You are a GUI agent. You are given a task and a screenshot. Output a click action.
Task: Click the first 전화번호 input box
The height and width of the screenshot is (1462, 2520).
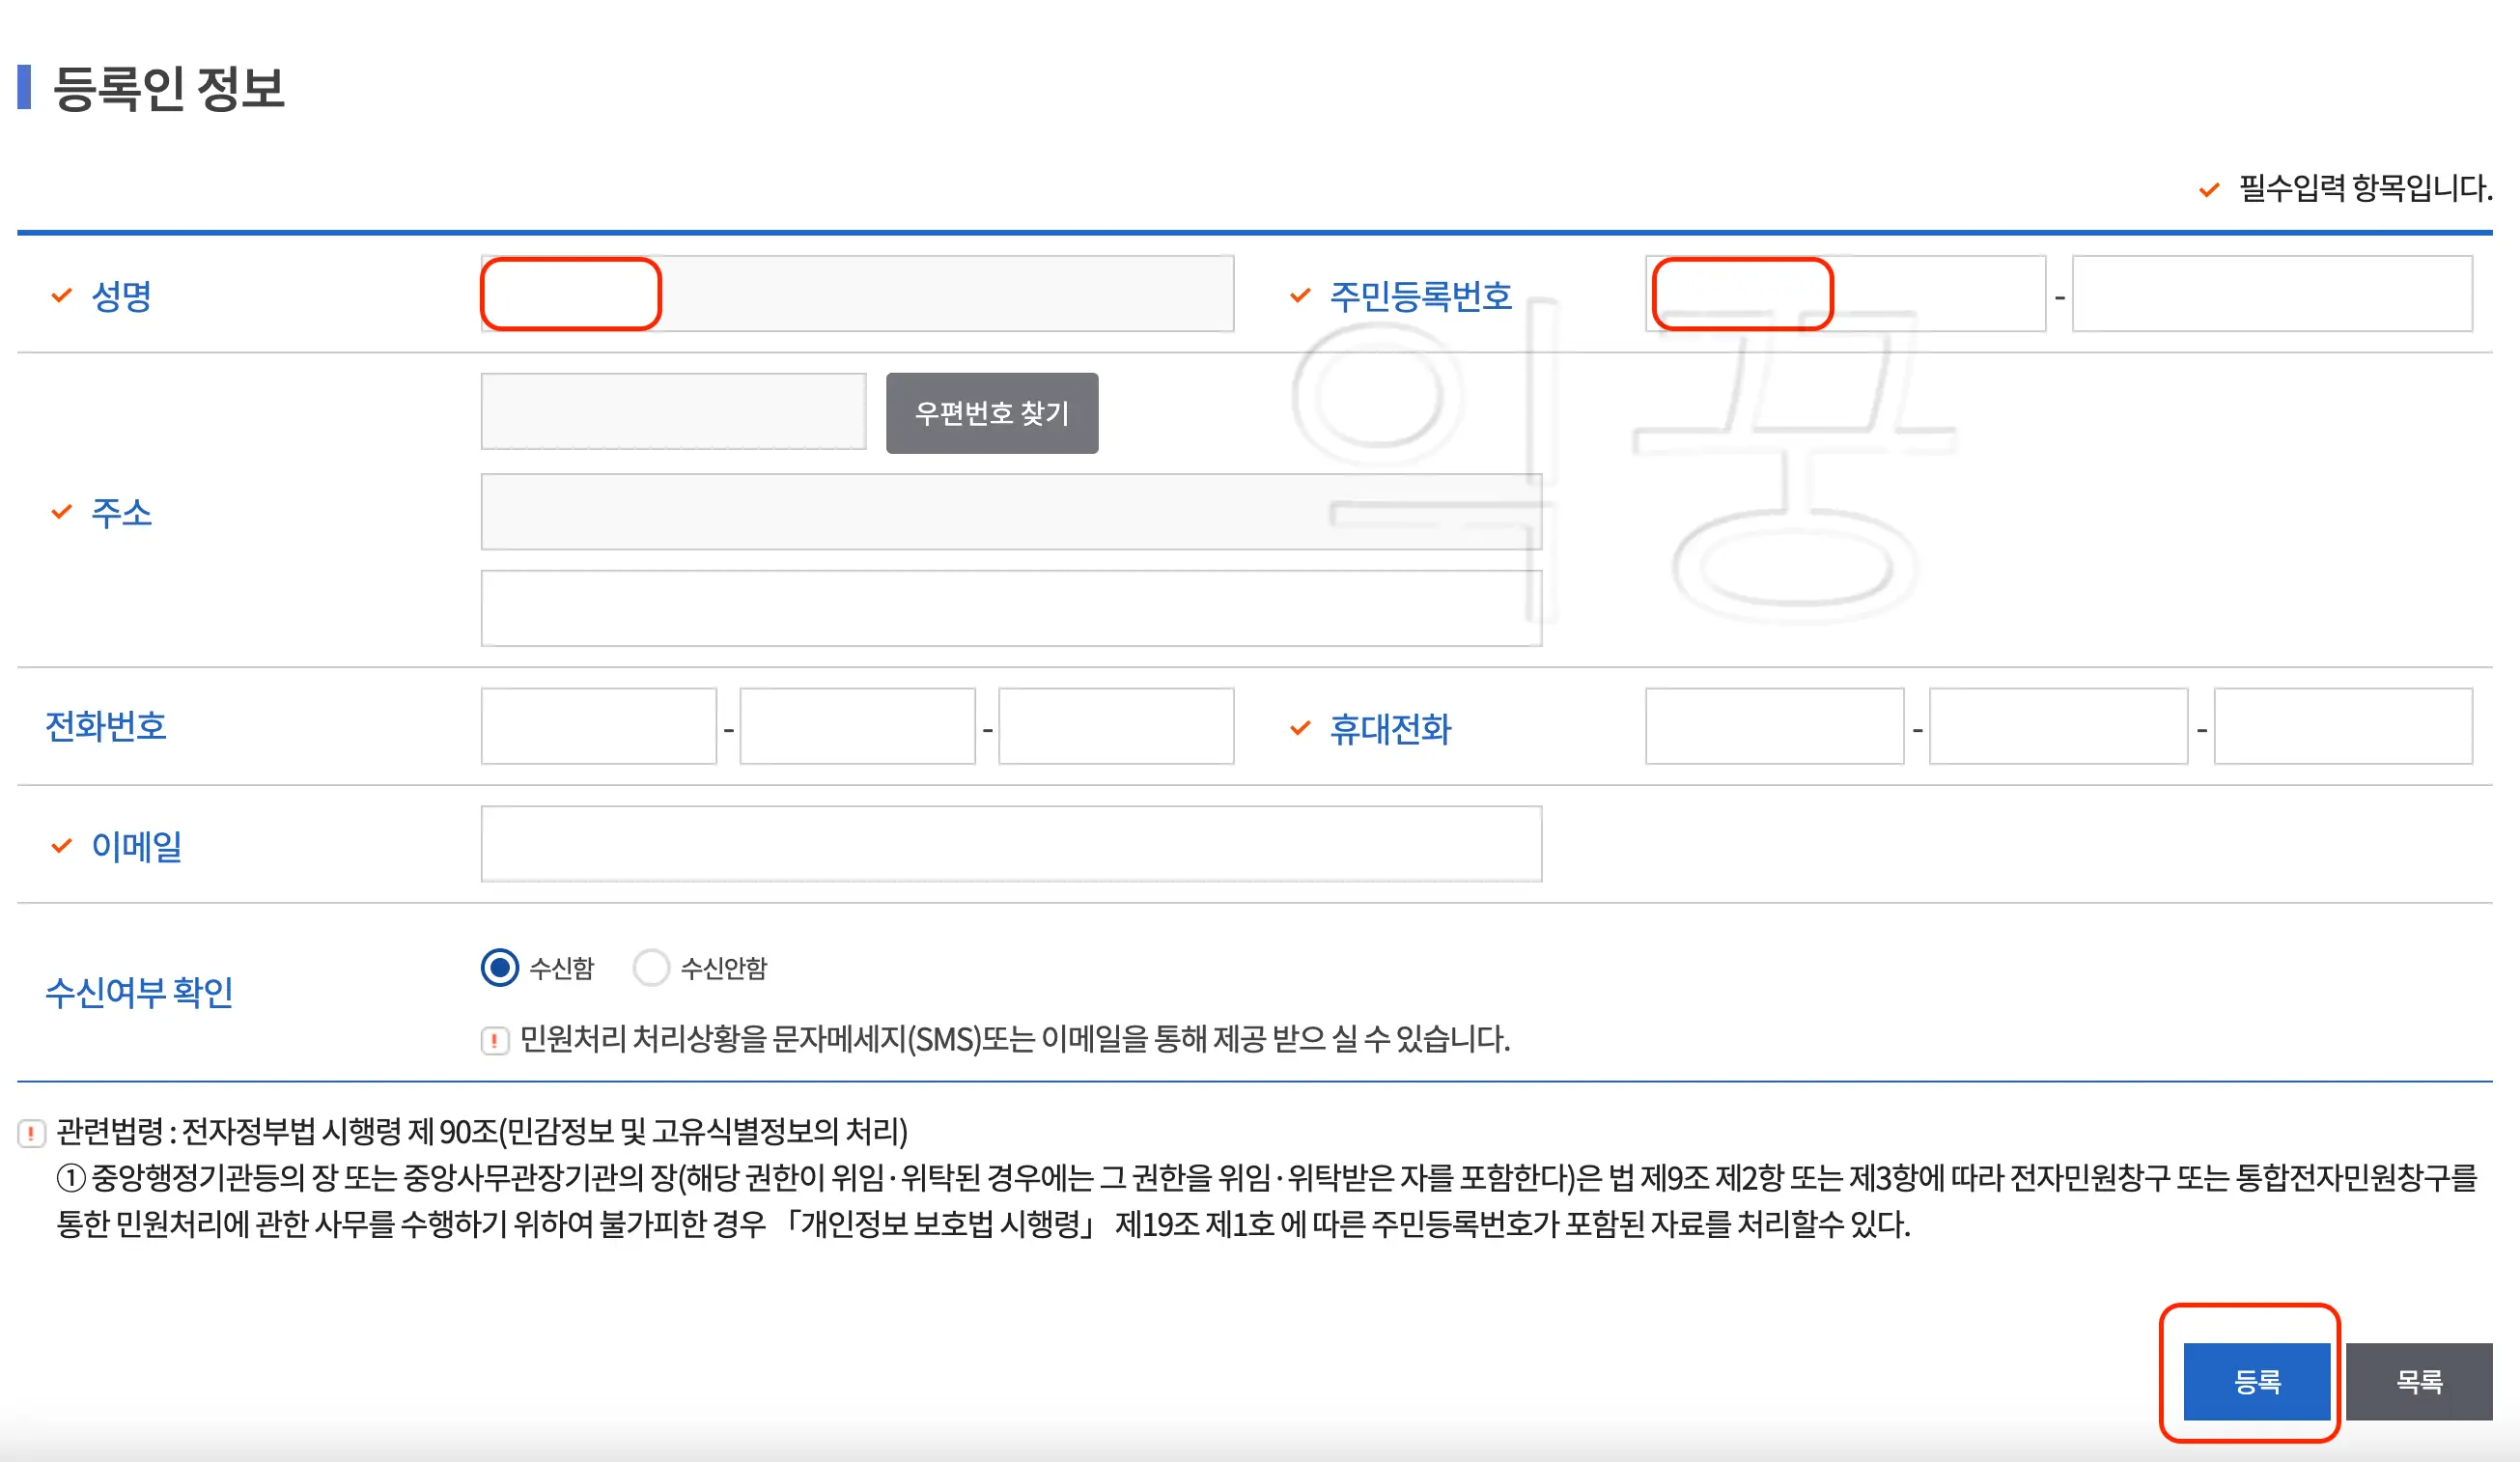pos(597,726)
